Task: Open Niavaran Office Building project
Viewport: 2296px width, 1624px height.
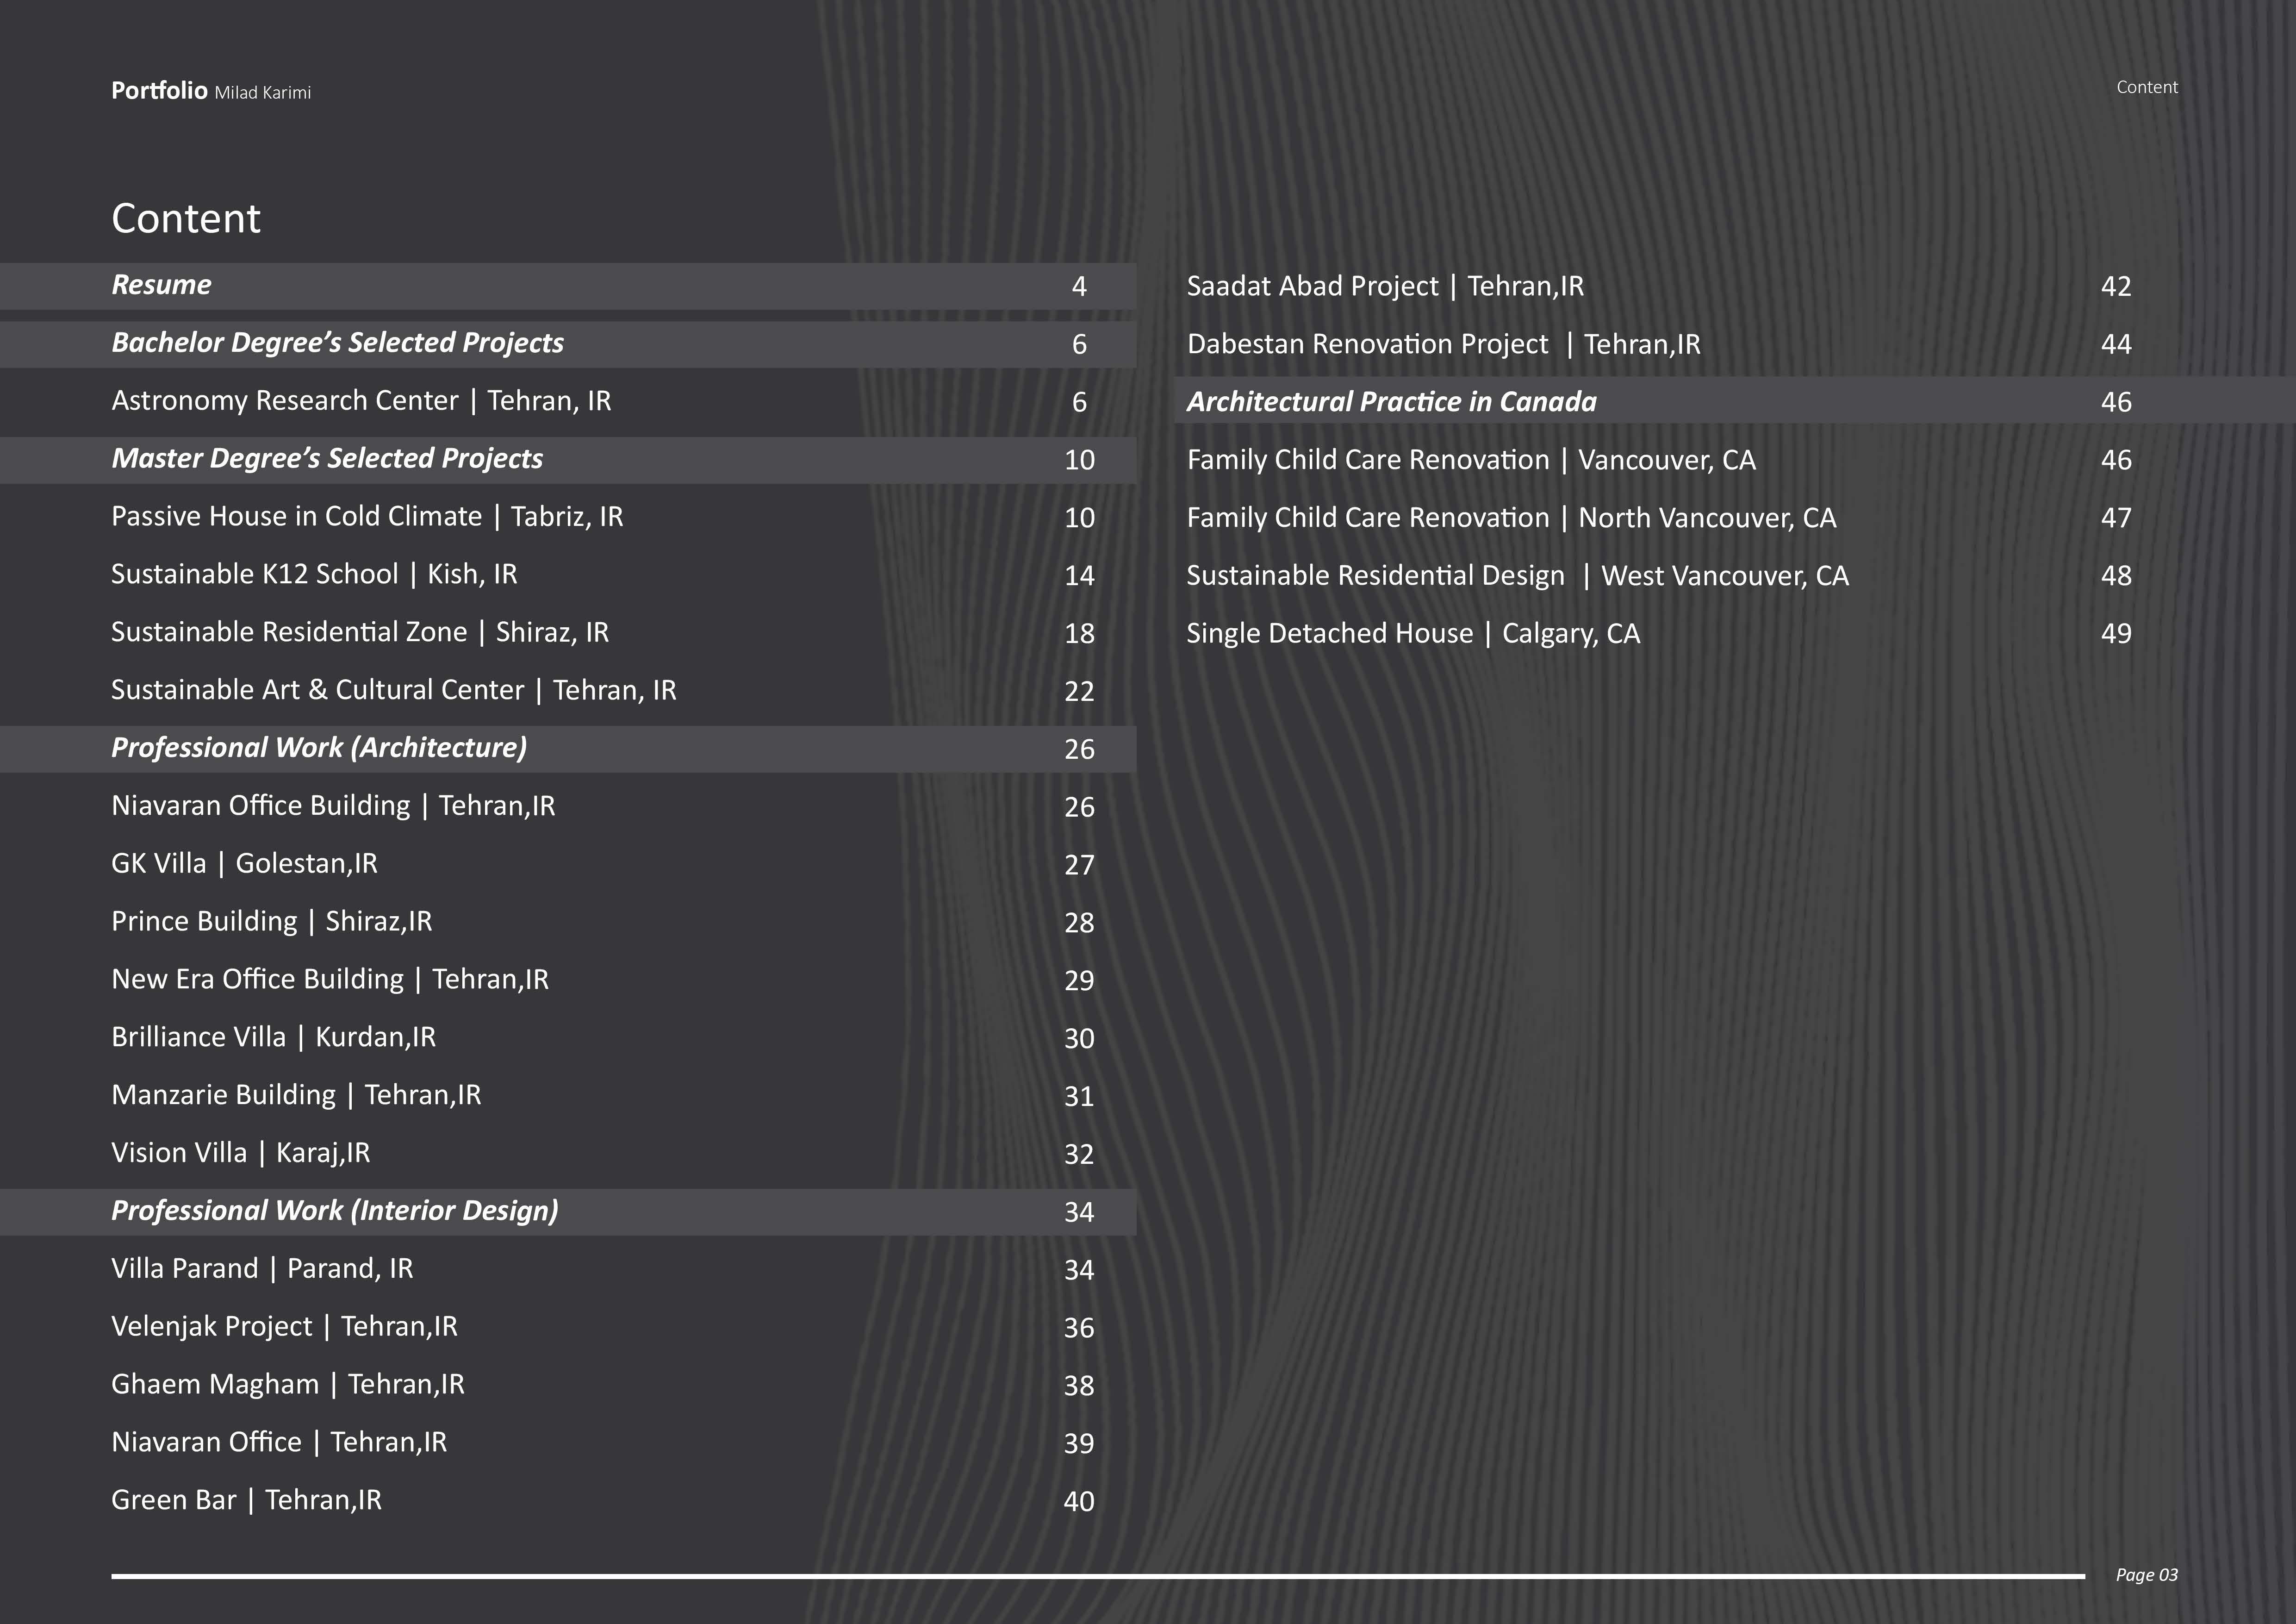Action: pyautogui.click(x=333, y=806)
